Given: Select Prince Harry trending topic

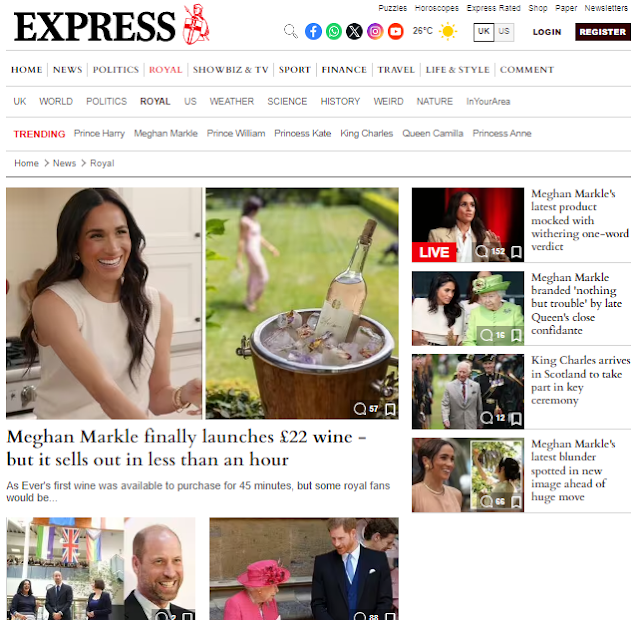Looking at the screenshot, I should pos(99,133).
